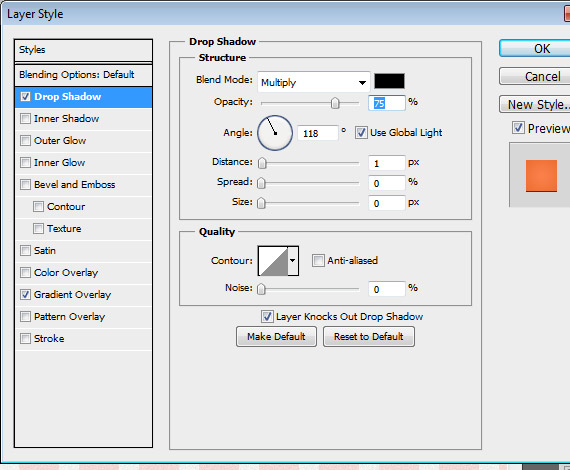Enable the Color Overlay checkbox
Screen dimensions: 570x470
coord(25,273)
